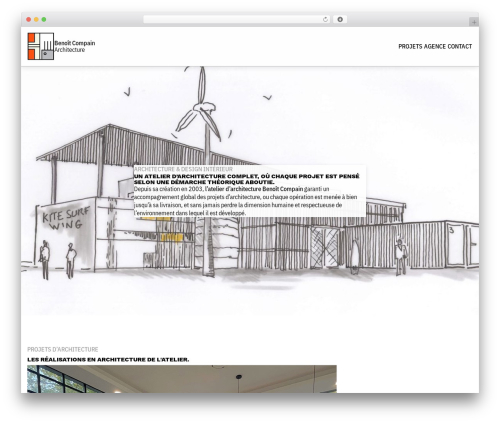Click 'LES RÉALISATIONS EN ARCHITECTURE DE L'ATELIER.' heading

point(108,360)
